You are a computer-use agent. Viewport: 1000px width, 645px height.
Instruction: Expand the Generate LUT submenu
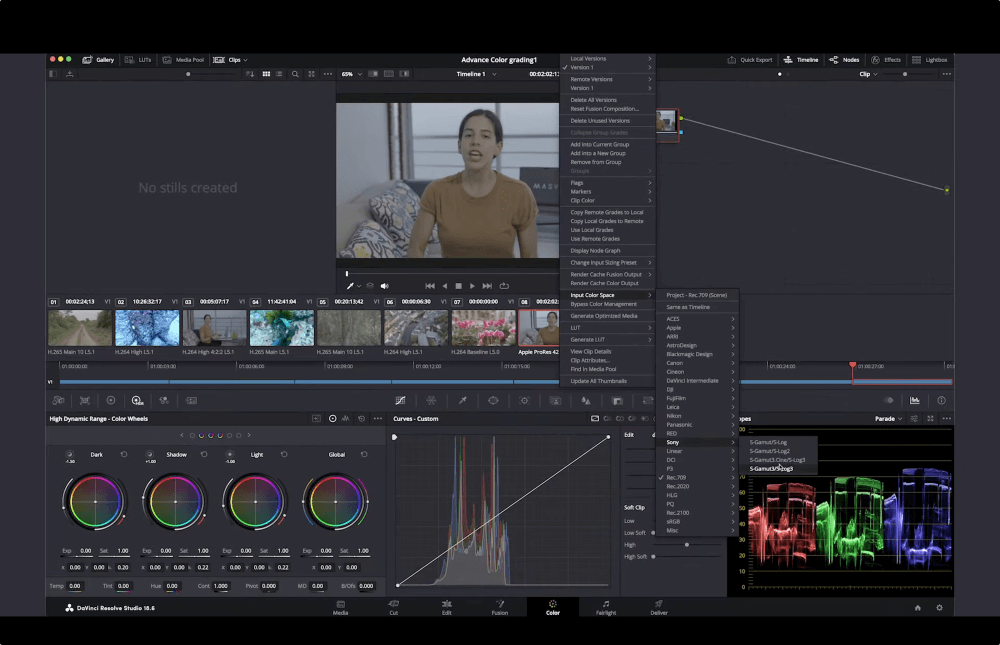pos(608,339)
